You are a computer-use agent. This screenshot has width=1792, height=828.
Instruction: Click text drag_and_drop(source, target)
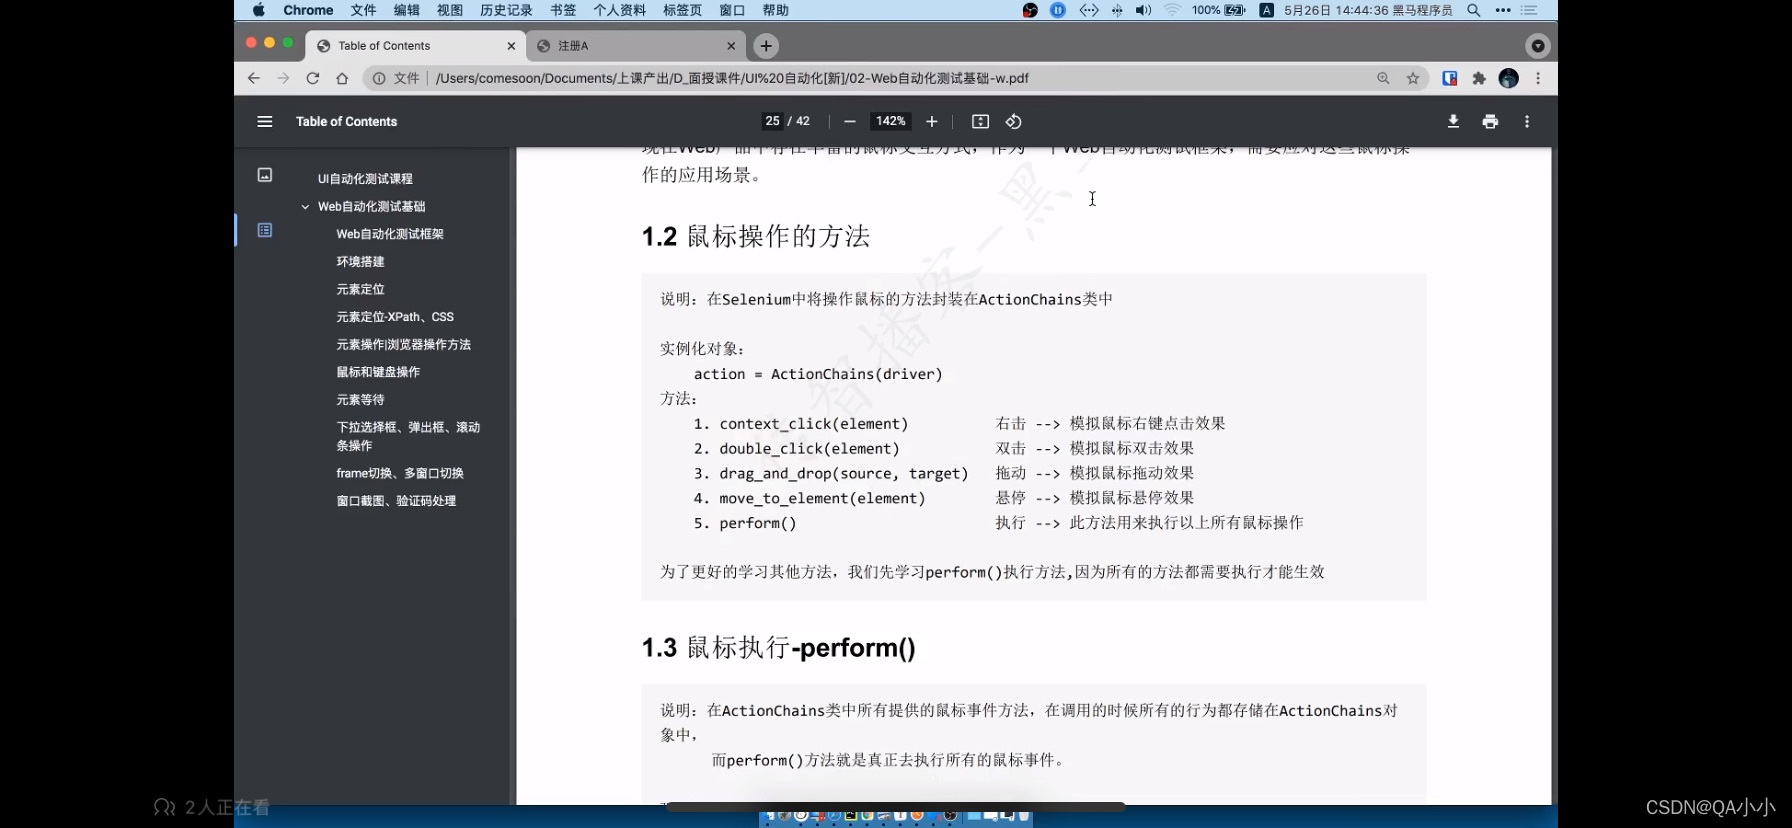(x=843, y=473)
